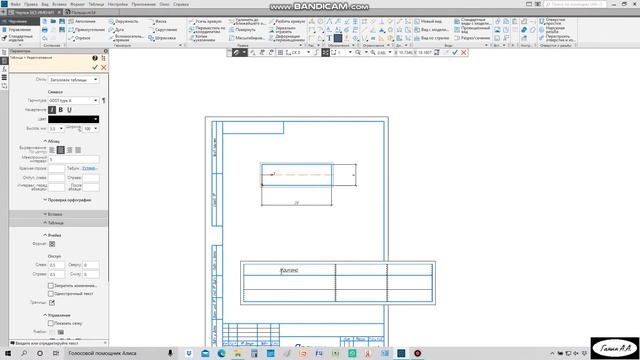Toggle italic text style
640x360 pixels.
pyautogui.click(x=52, y=110)
